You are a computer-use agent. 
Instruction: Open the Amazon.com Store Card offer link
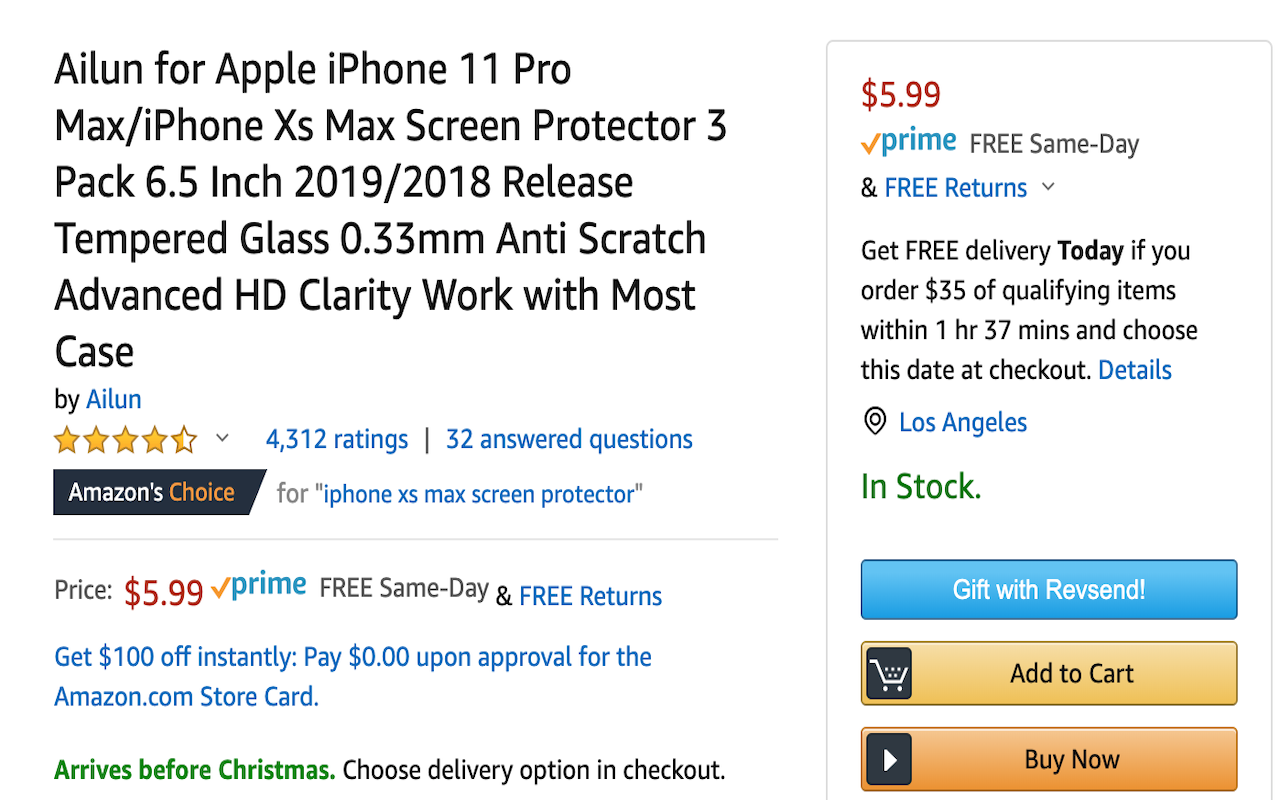[x=352, y=676]
